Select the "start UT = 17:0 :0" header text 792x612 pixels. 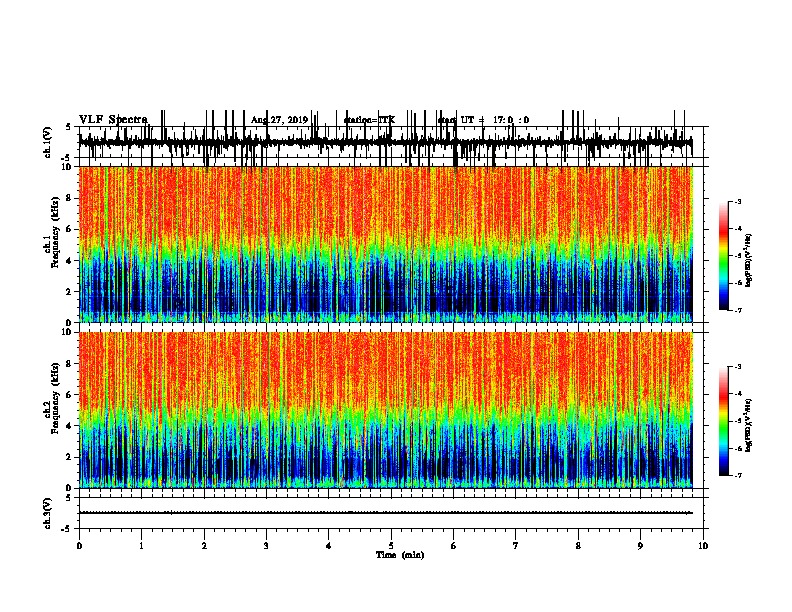(x=483, y=120)
